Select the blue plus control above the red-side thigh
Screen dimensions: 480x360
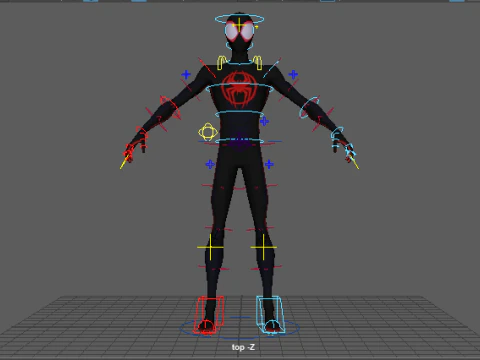[210, 164]
